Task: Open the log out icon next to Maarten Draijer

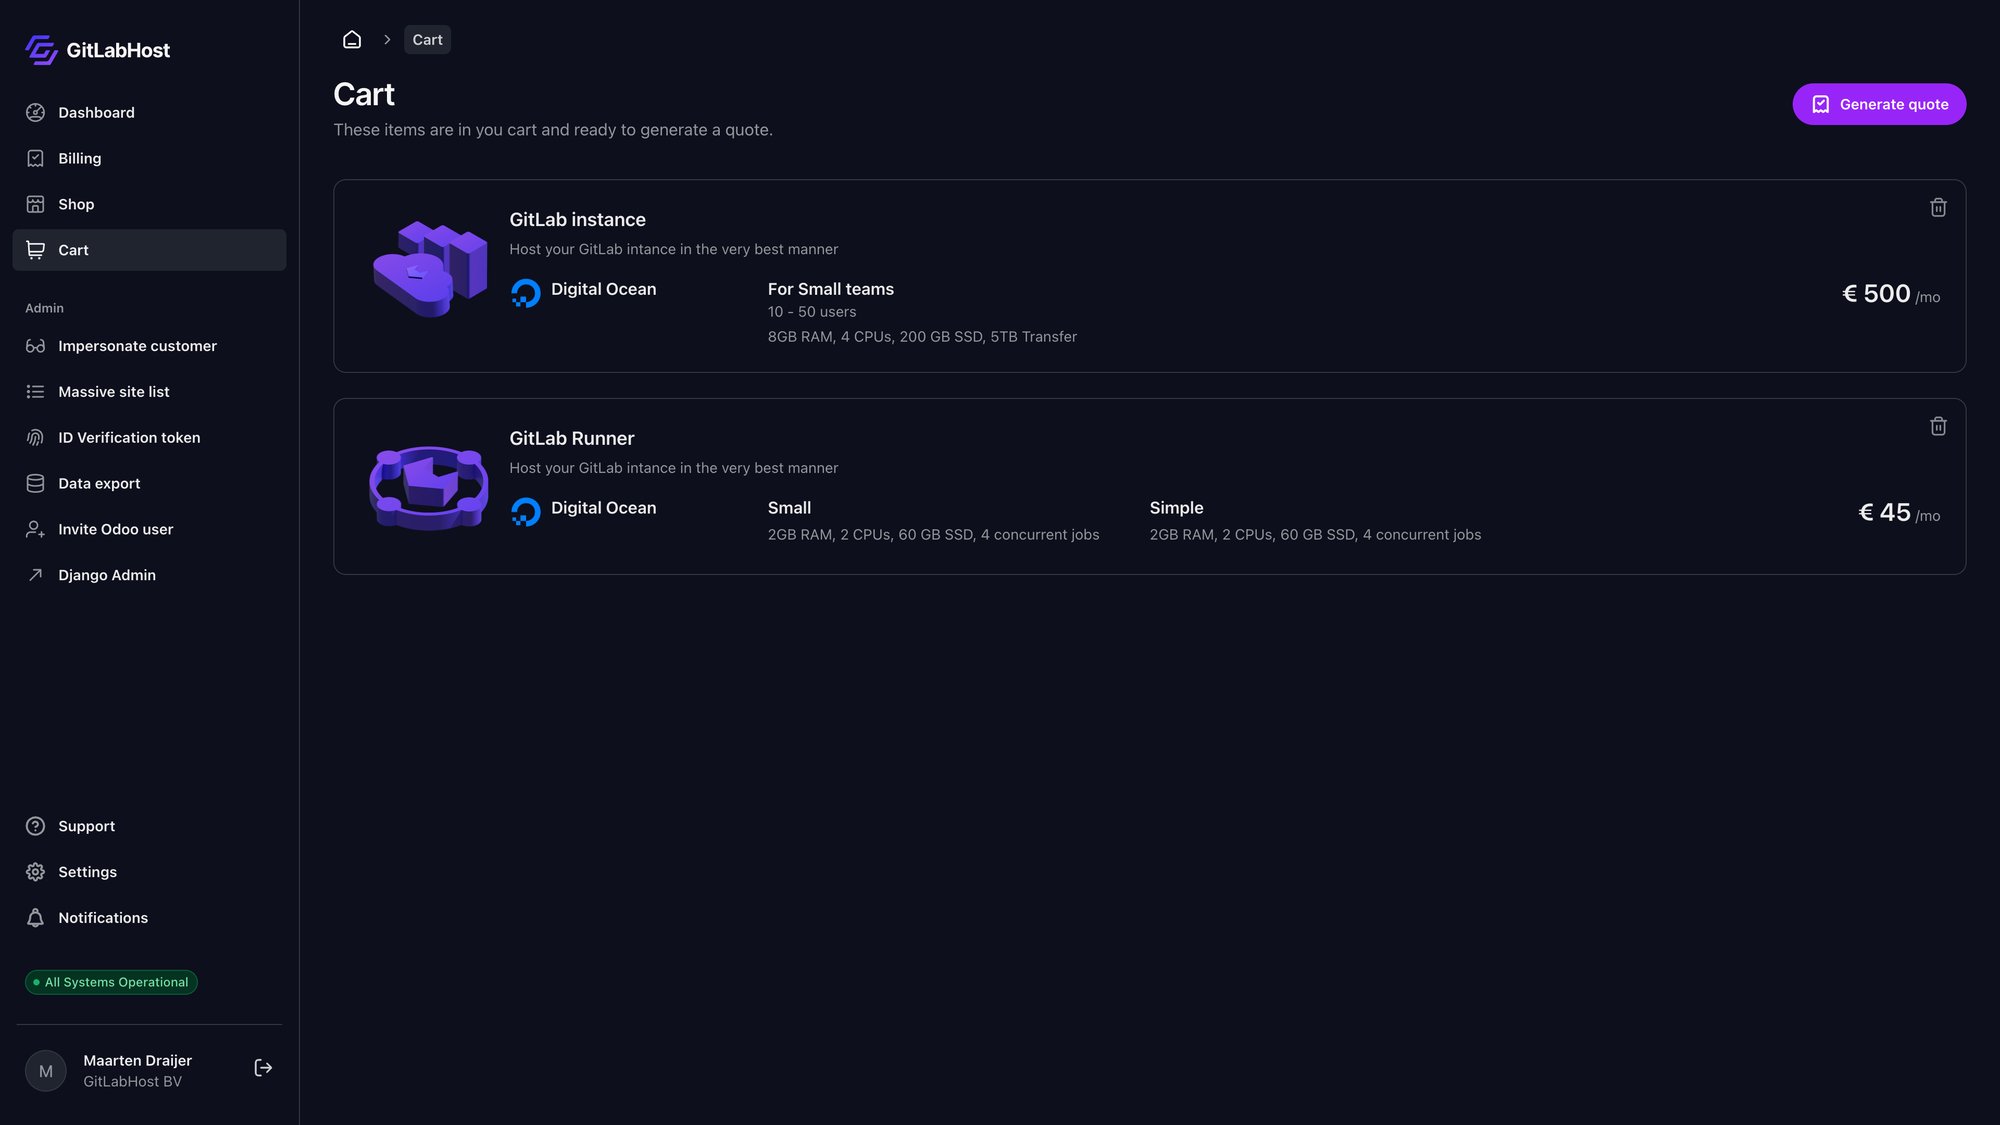Action: (263, 1067)
